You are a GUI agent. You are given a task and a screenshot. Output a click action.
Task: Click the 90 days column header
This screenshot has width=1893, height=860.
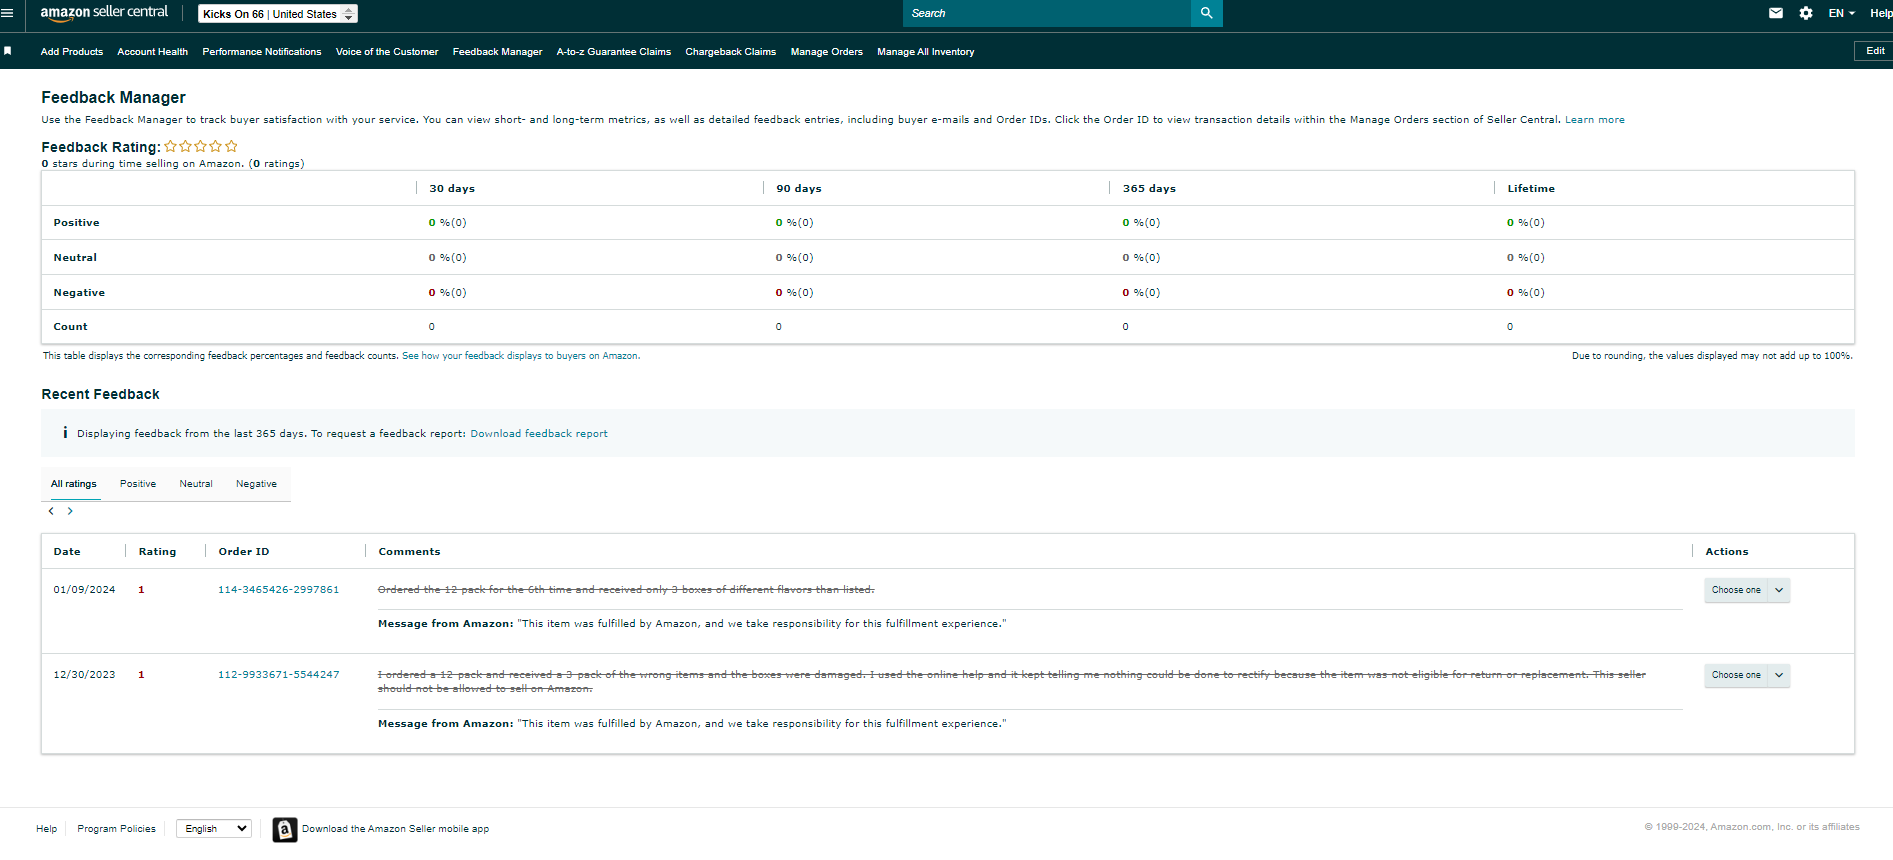(799, 189)
